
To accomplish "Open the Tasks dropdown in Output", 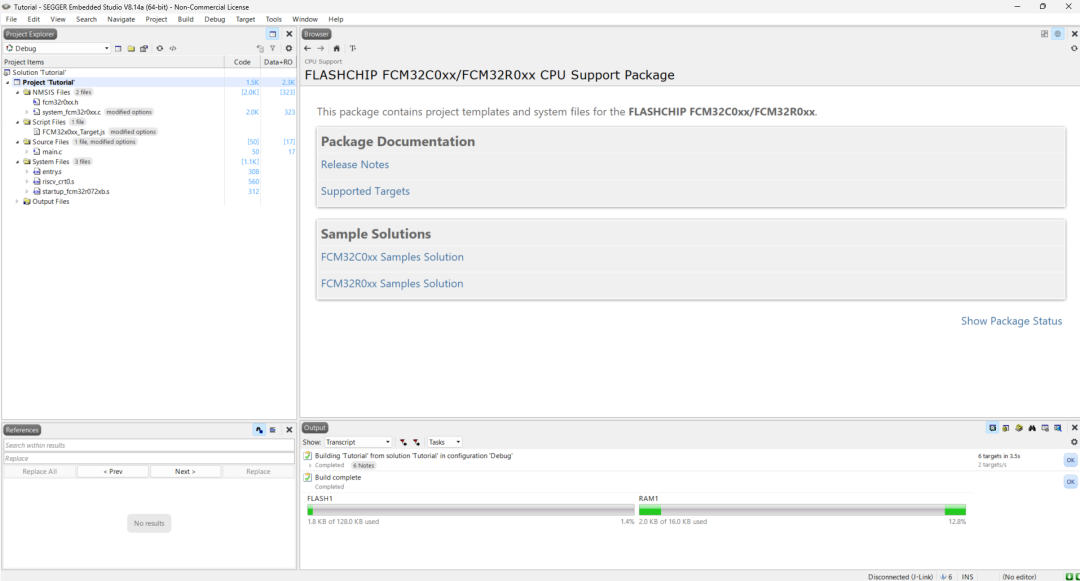I will (x=444, y=442).
